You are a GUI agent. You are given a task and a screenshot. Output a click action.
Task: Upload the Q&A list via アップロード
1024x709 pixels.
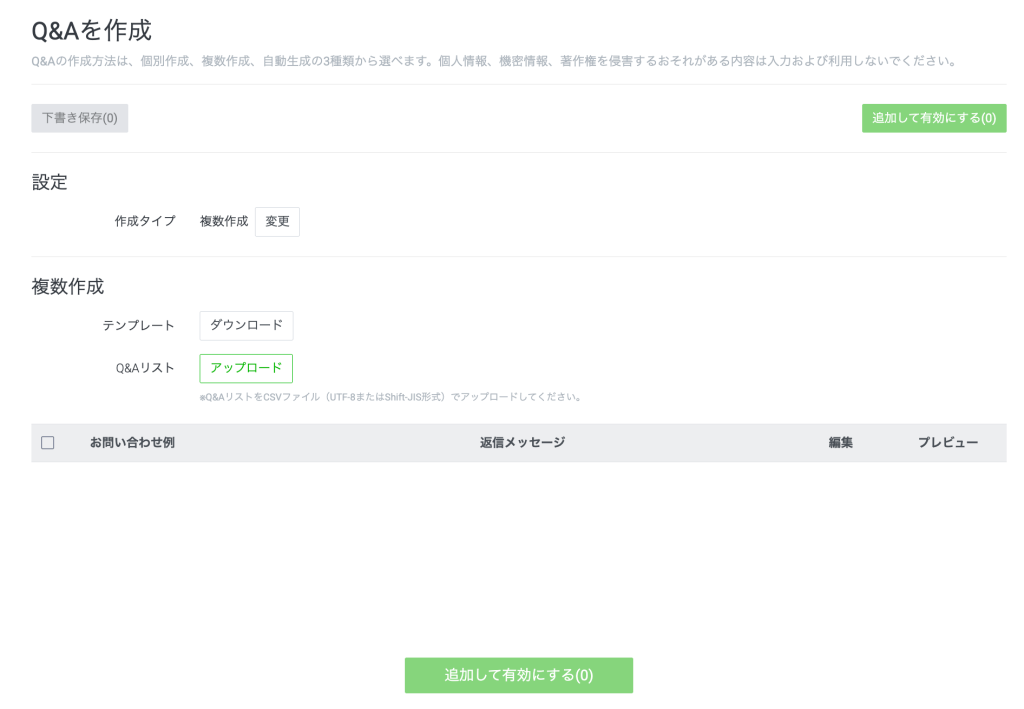246,368
